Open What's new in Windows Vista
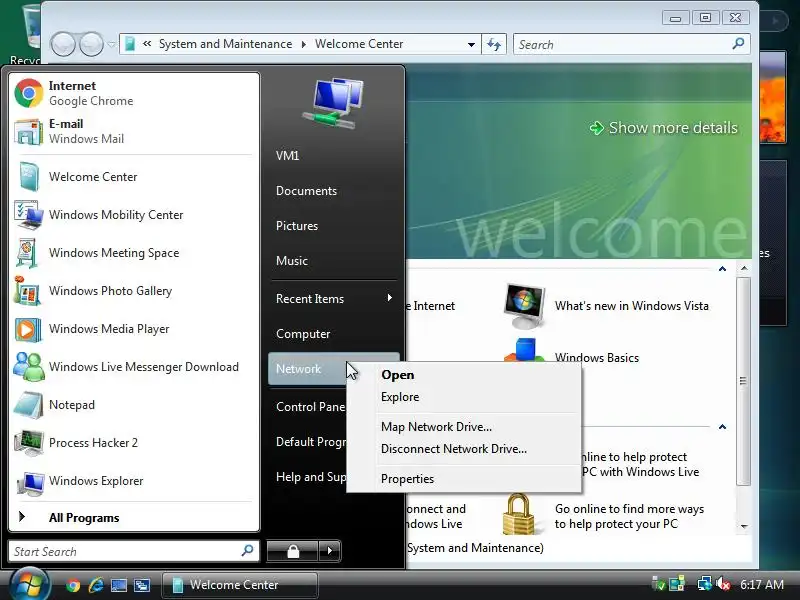 (606, 306)
